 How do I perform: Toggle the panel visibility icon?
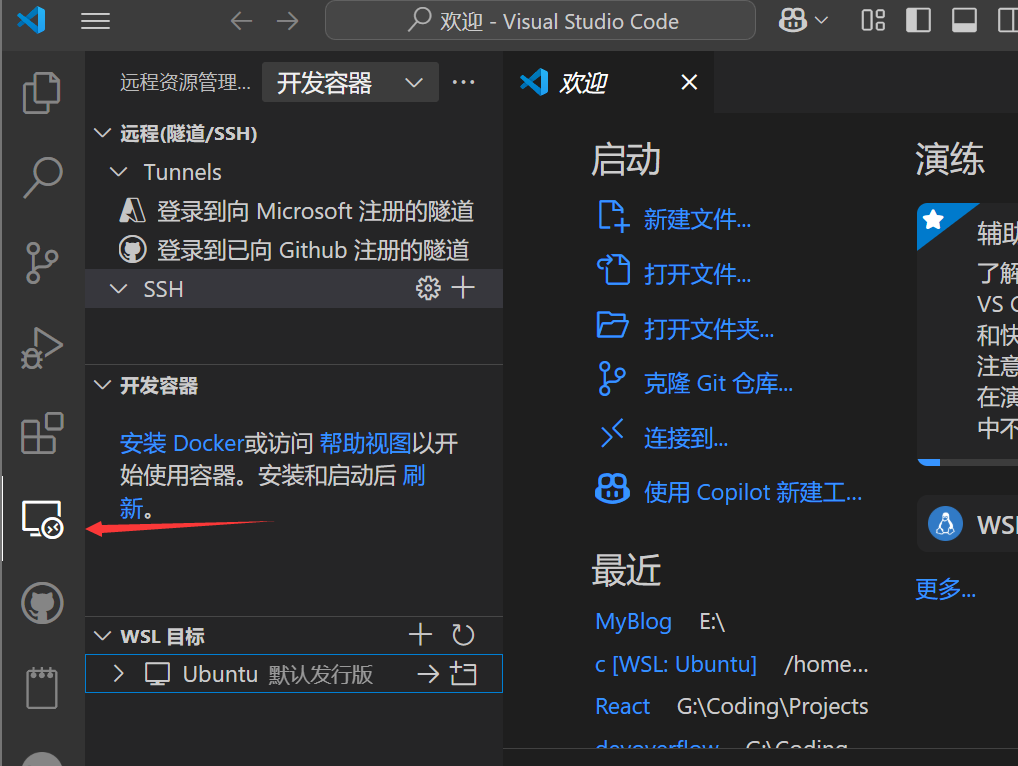point(963,19)
